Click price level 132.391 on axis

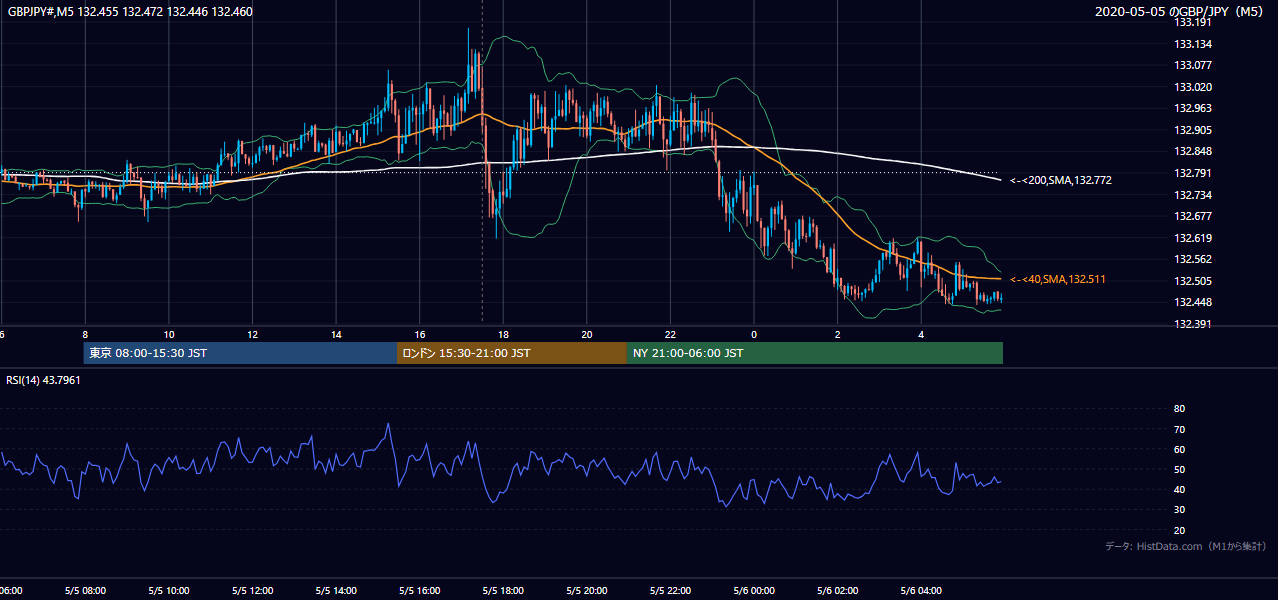[x=1192, y=324]
